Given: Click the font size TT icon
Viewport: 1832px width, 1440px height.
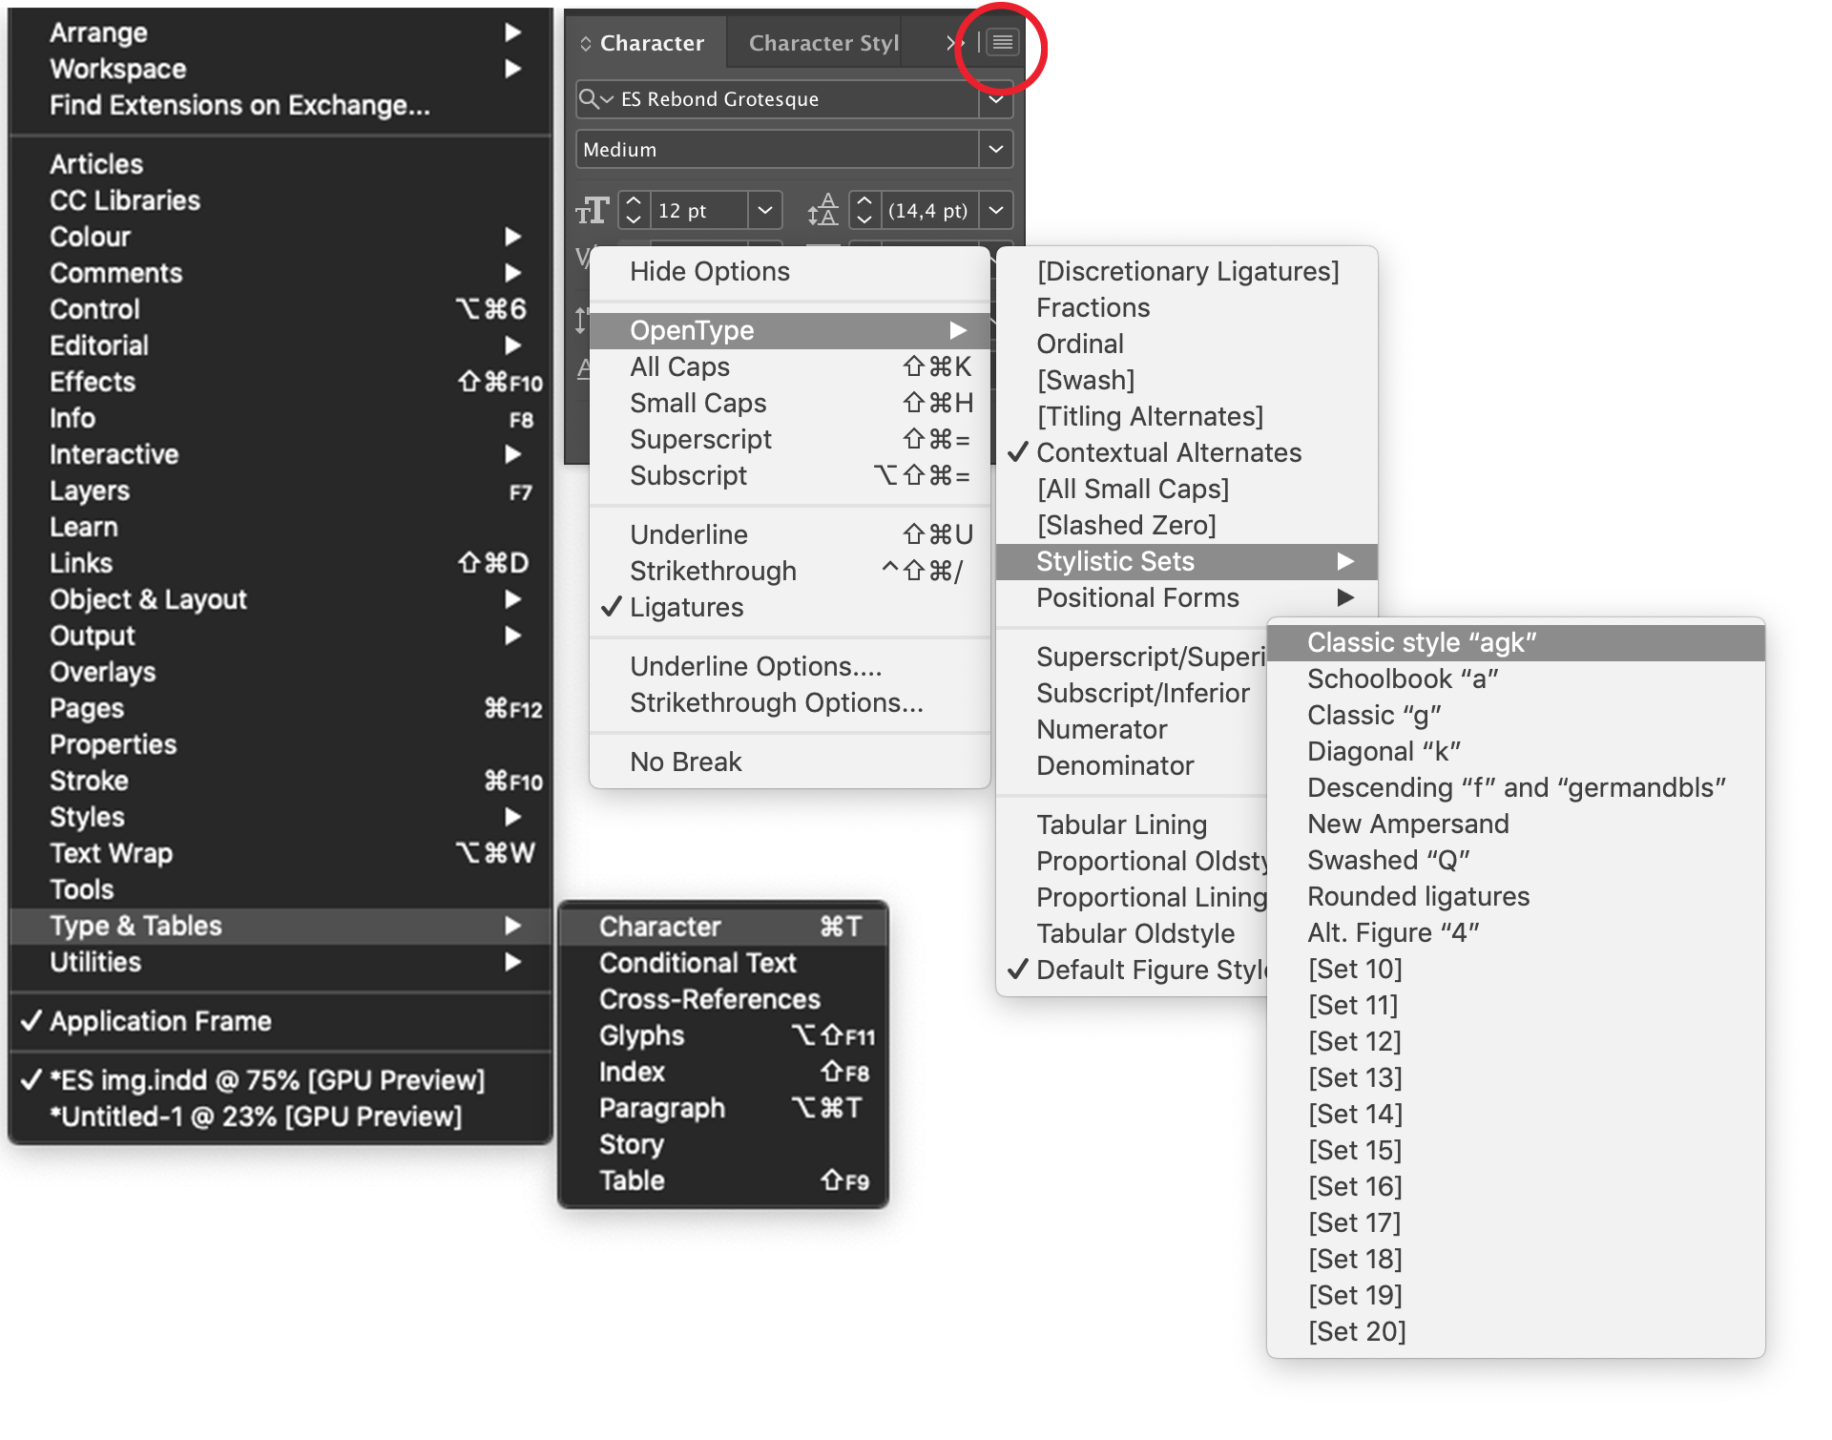Looking at the screenshot, I should [x=592, y=211].
